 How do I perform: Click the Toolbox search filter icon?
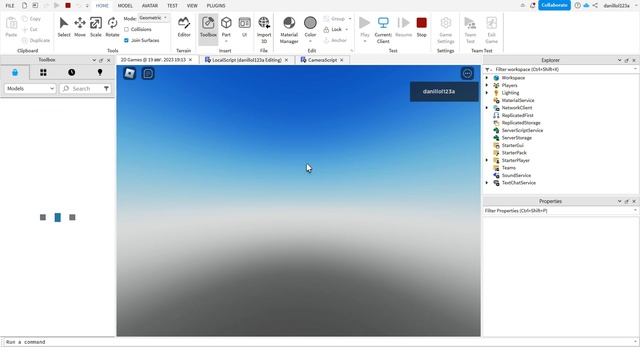click(106, 89)
